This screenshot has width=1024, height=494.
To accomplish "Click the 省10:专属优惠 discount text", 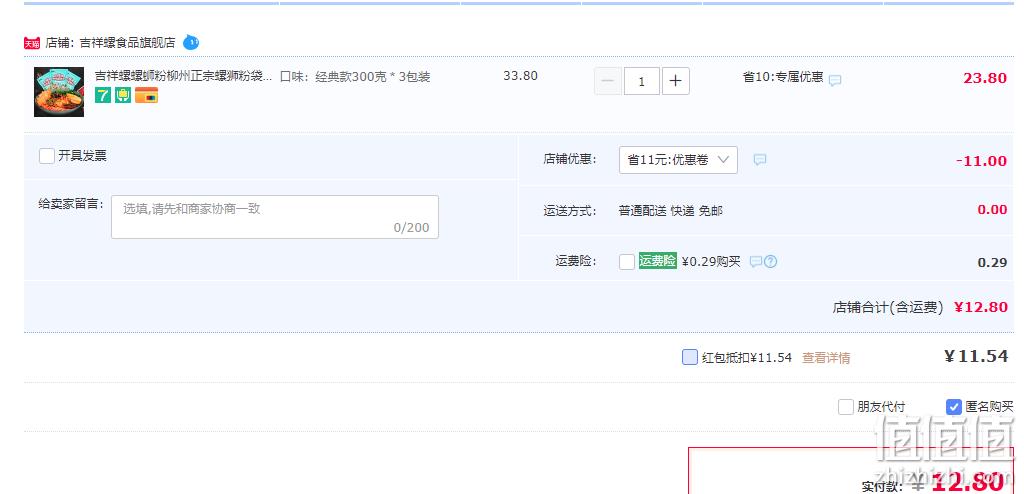I will pyautogui.click(x=783, y=76).
